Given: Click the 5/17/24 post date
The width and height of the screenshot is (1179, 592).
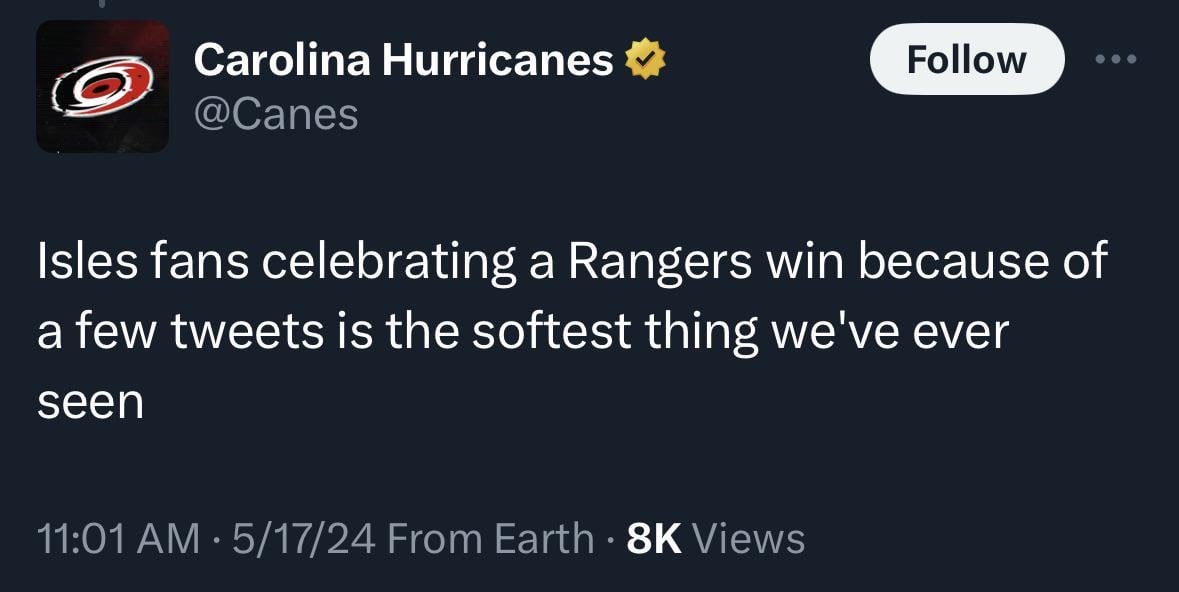Looking at the screenshot, I should coord(303,540).
